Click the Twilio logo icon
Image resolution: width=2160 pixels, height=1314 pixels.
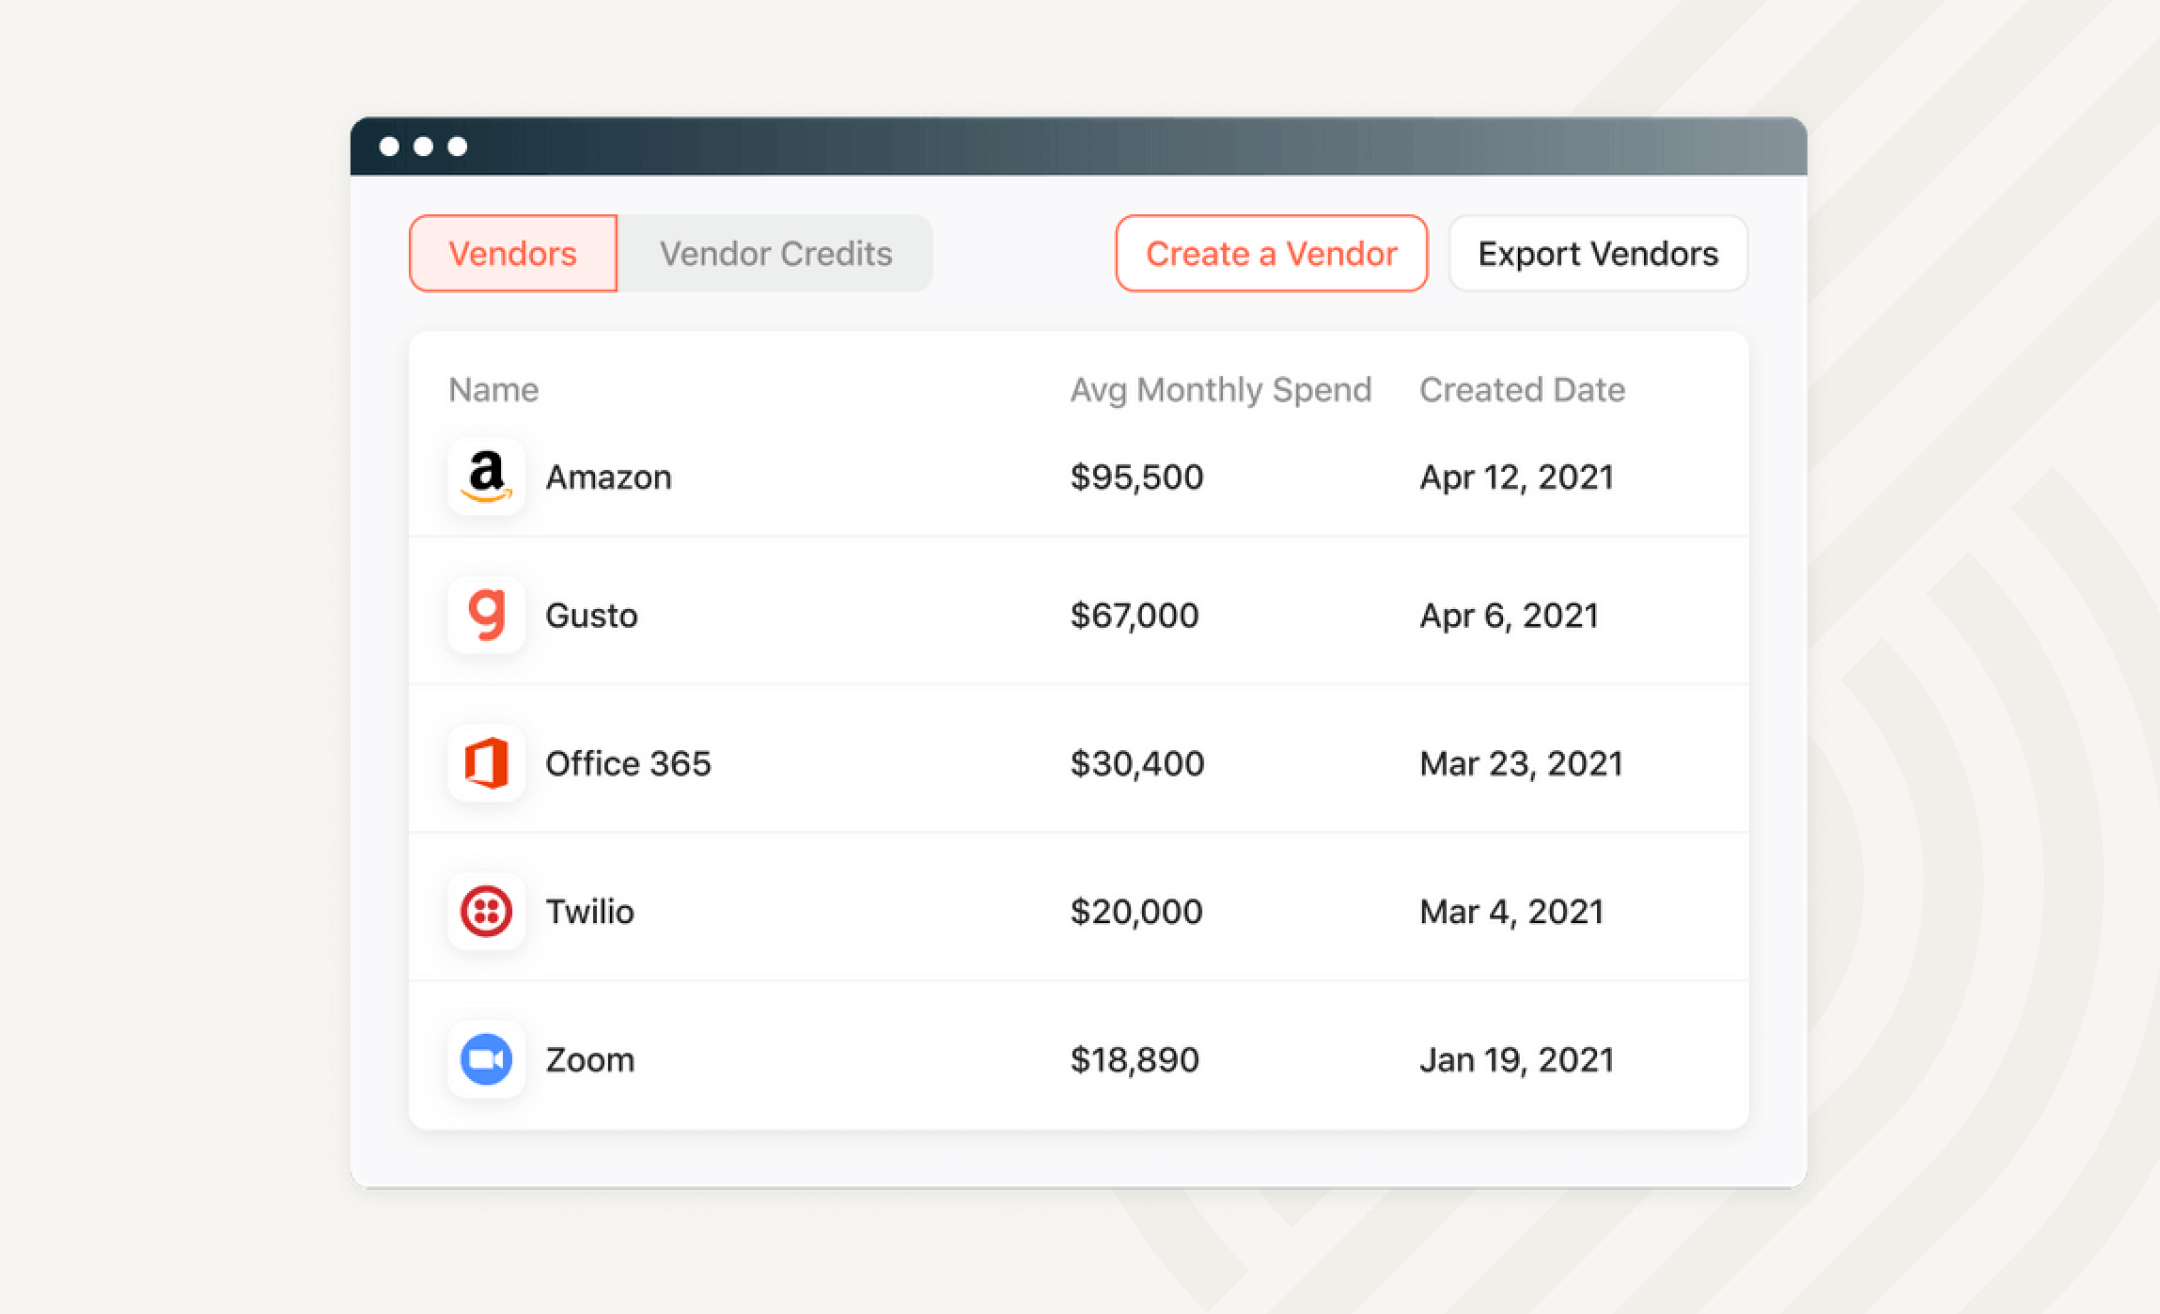pos(486,911)
